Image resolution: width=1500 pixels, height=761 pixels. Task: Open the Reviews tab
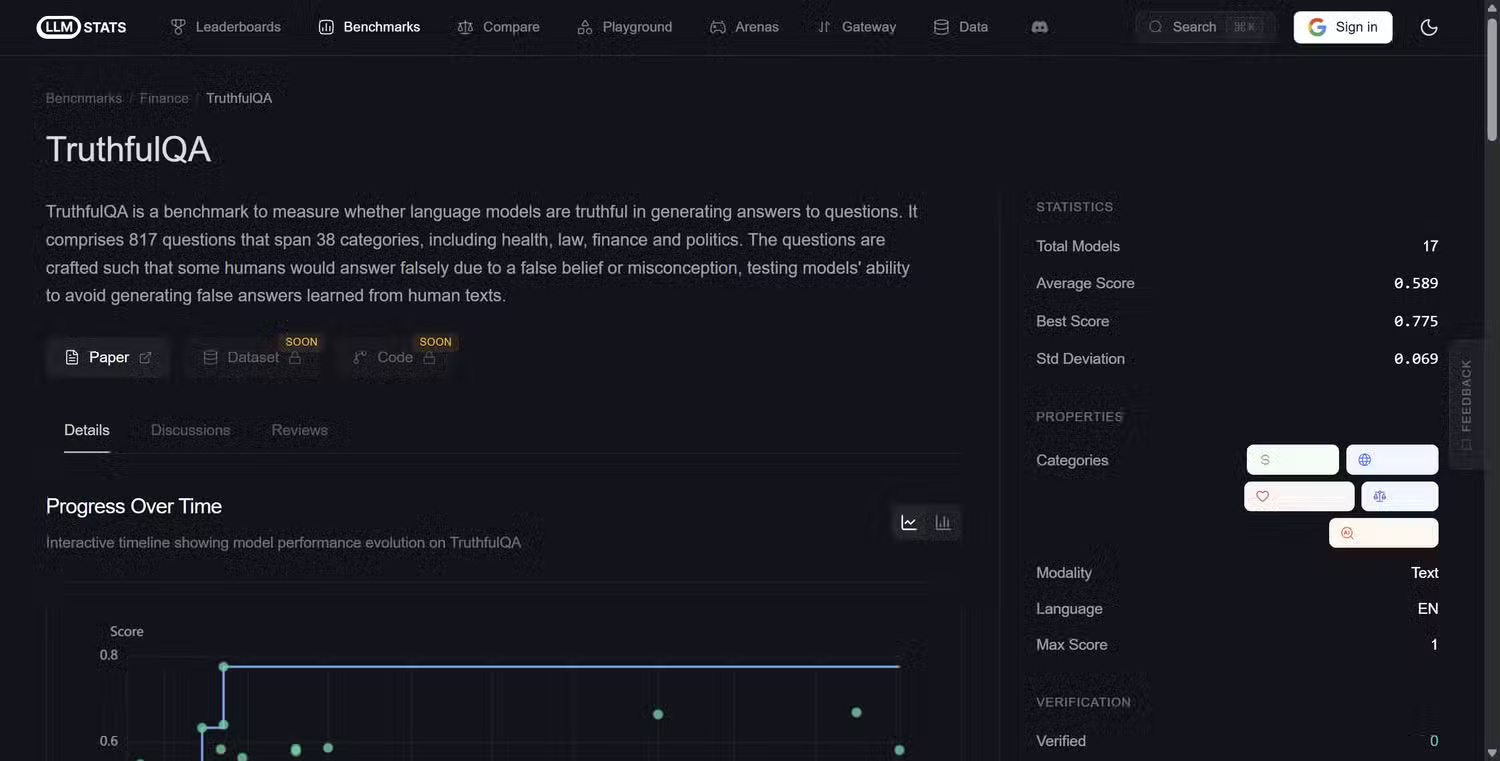[299, 430]
